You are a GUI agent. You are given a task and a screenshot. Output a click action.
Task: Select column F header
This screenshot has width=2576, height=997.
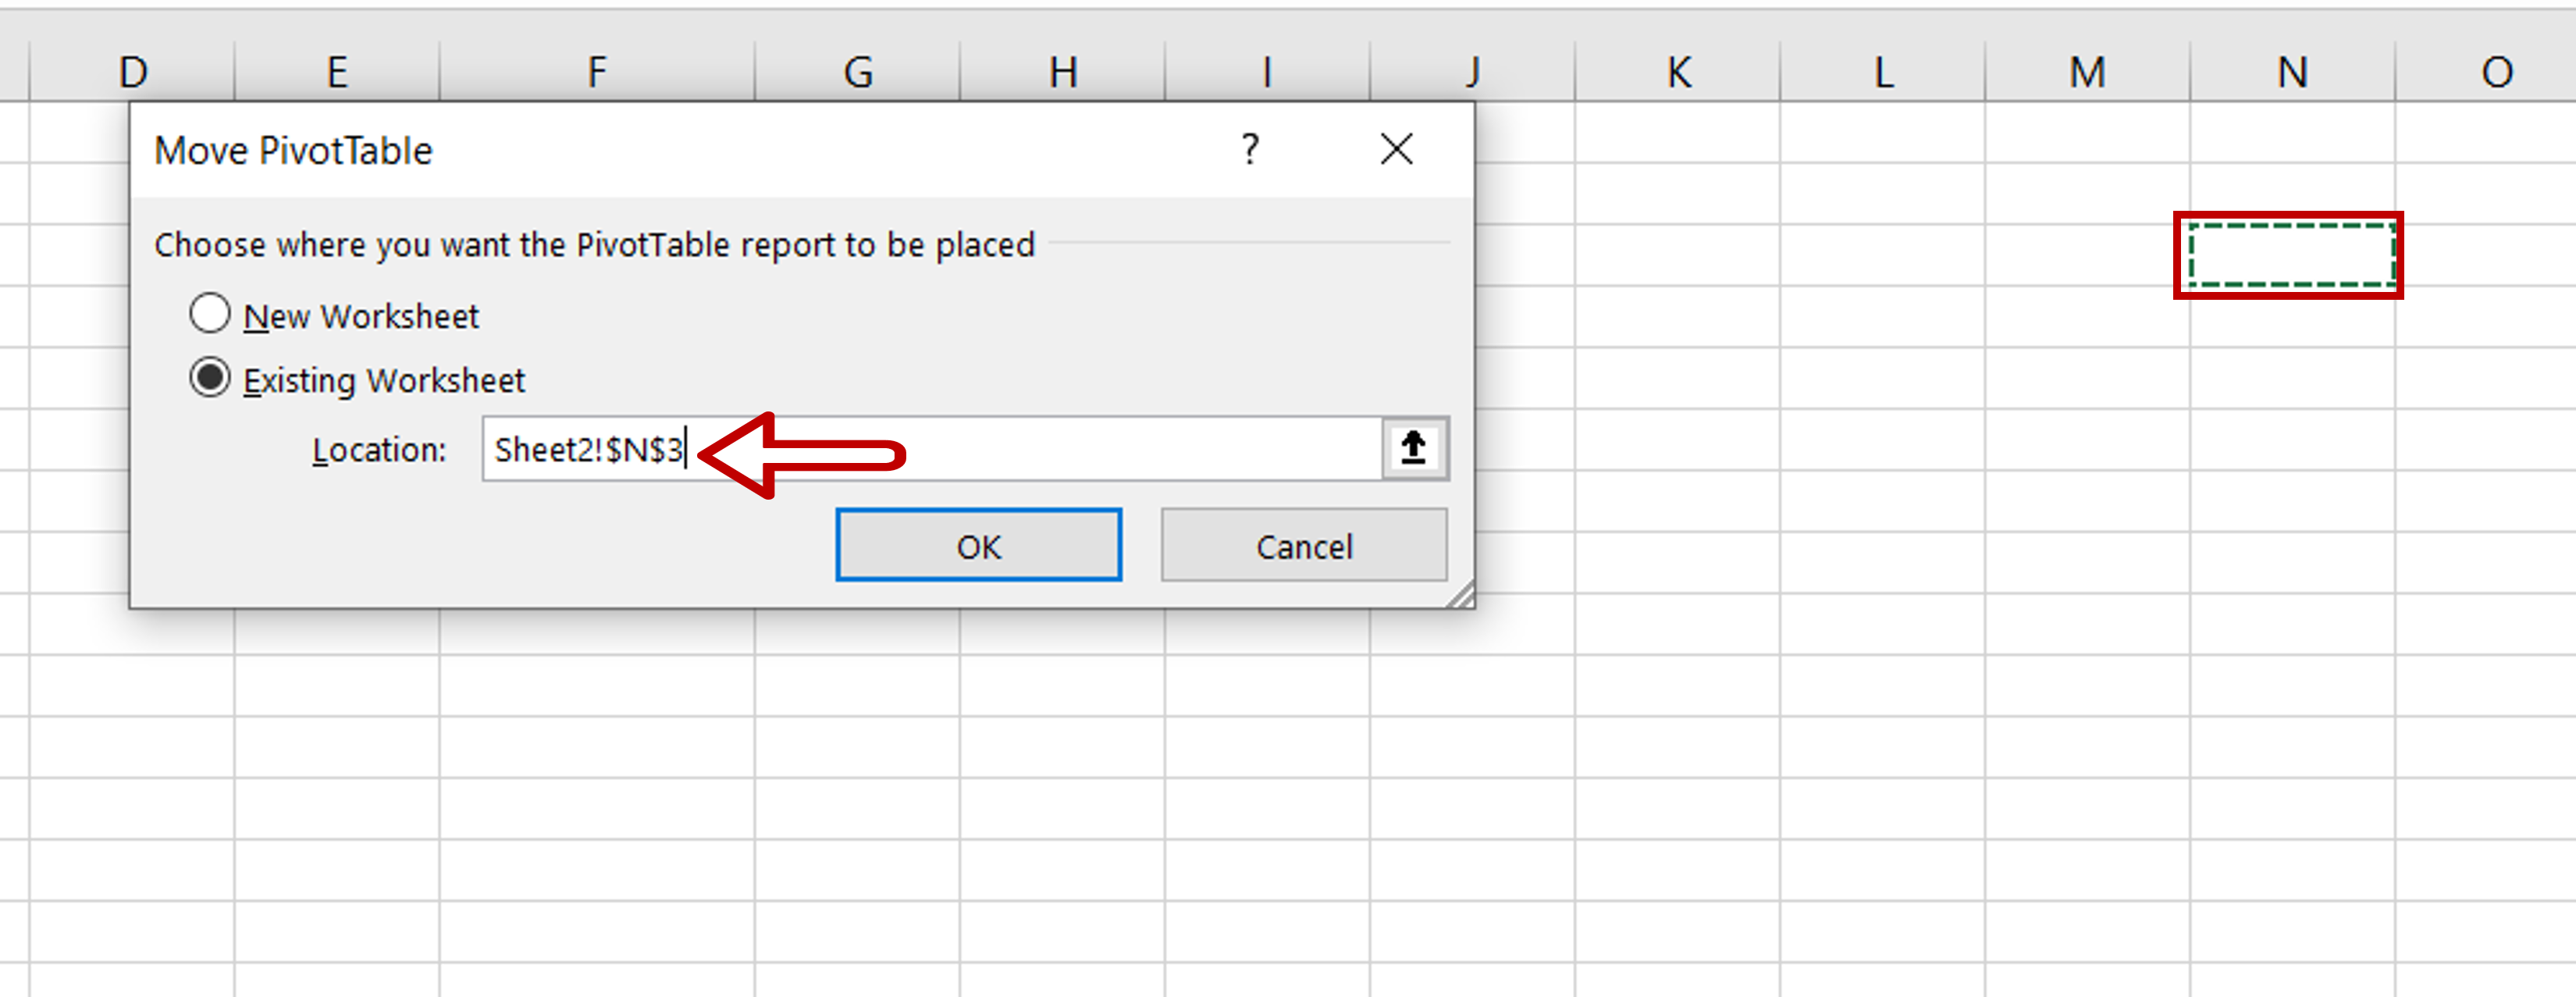pyautogui.click(x=596, y=71)
